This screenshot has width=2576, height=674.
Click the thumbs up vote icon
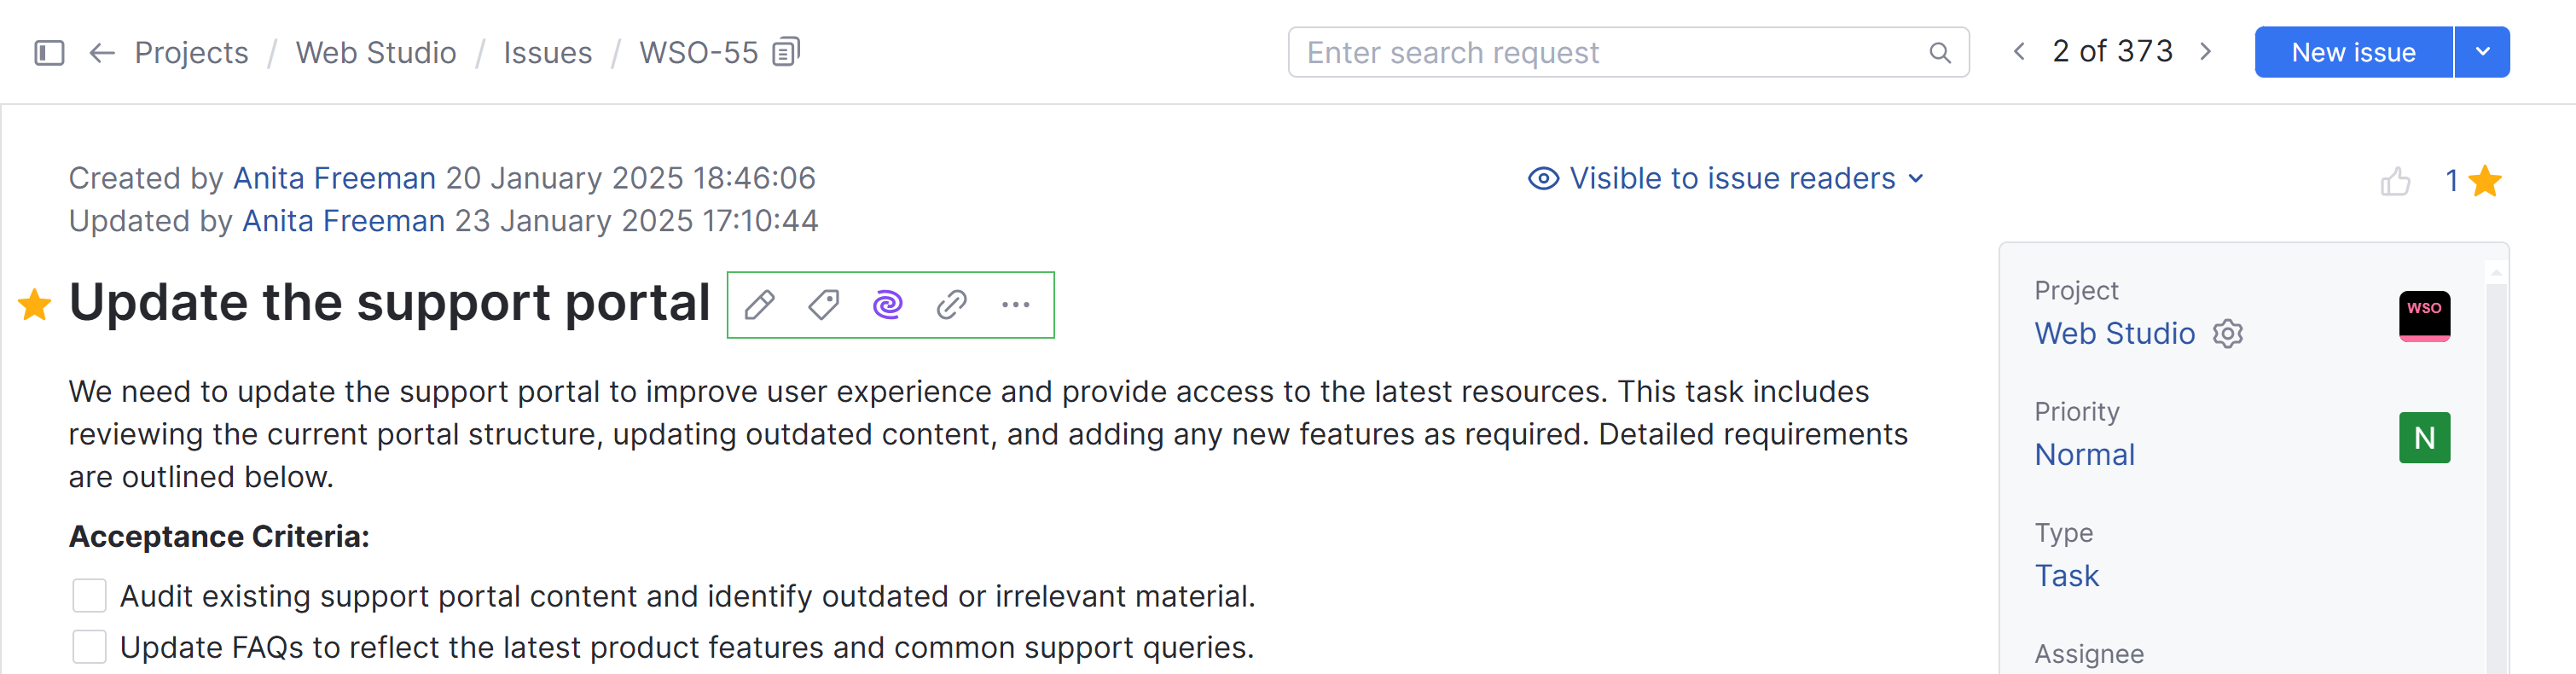coord(2394,181)
